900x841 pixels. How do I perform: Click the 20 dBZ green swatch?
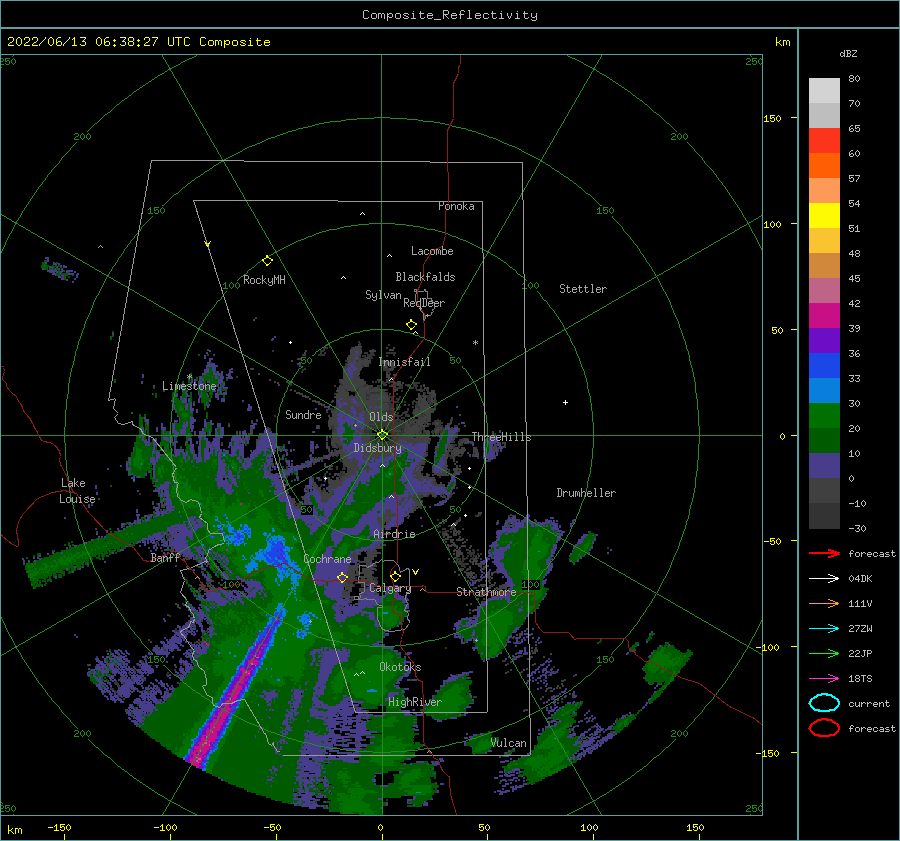pos(824,441)
